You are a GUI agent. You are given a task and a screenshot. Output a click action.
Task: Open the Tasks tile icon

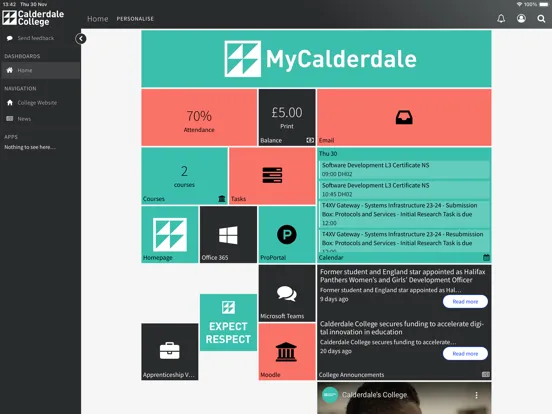[272, 175]
